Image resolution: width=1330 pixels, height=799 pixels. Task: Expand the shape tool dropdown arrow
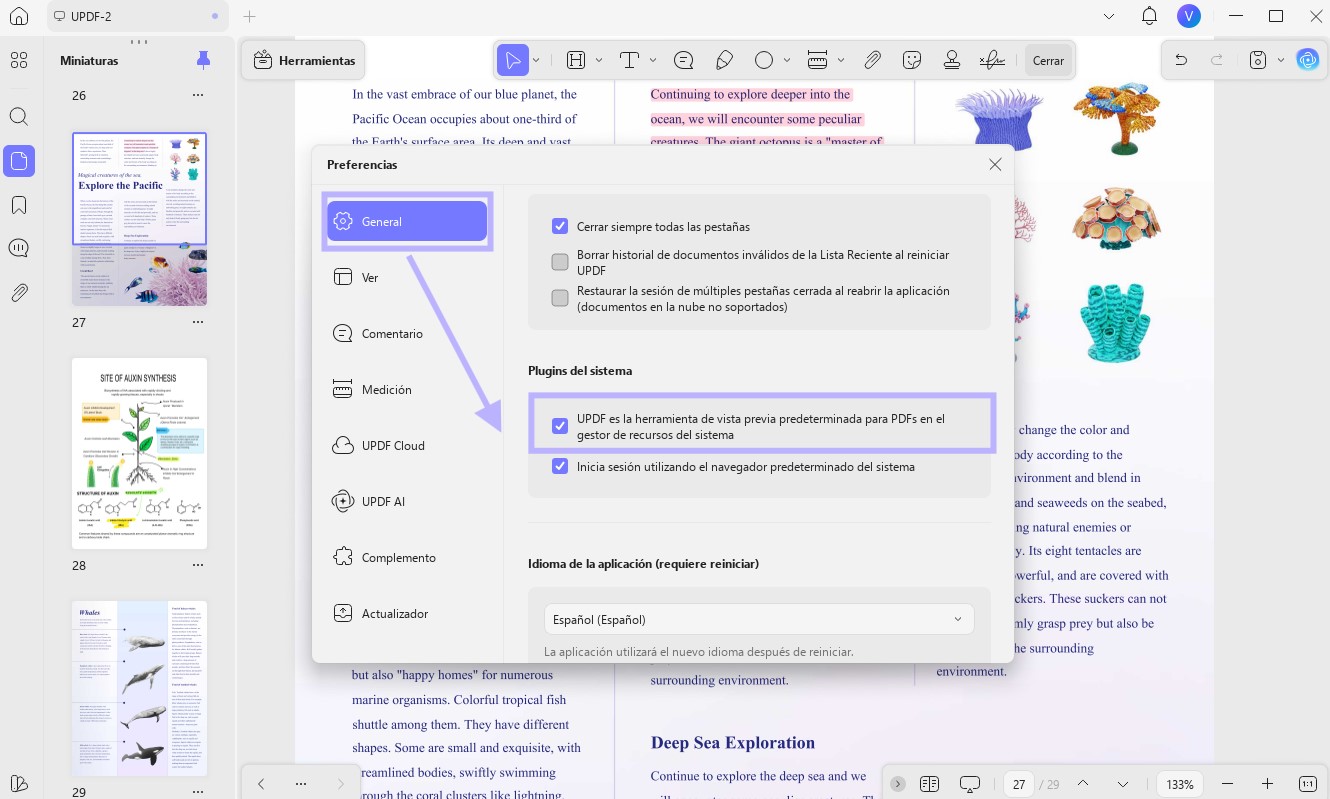click(787, 60)
